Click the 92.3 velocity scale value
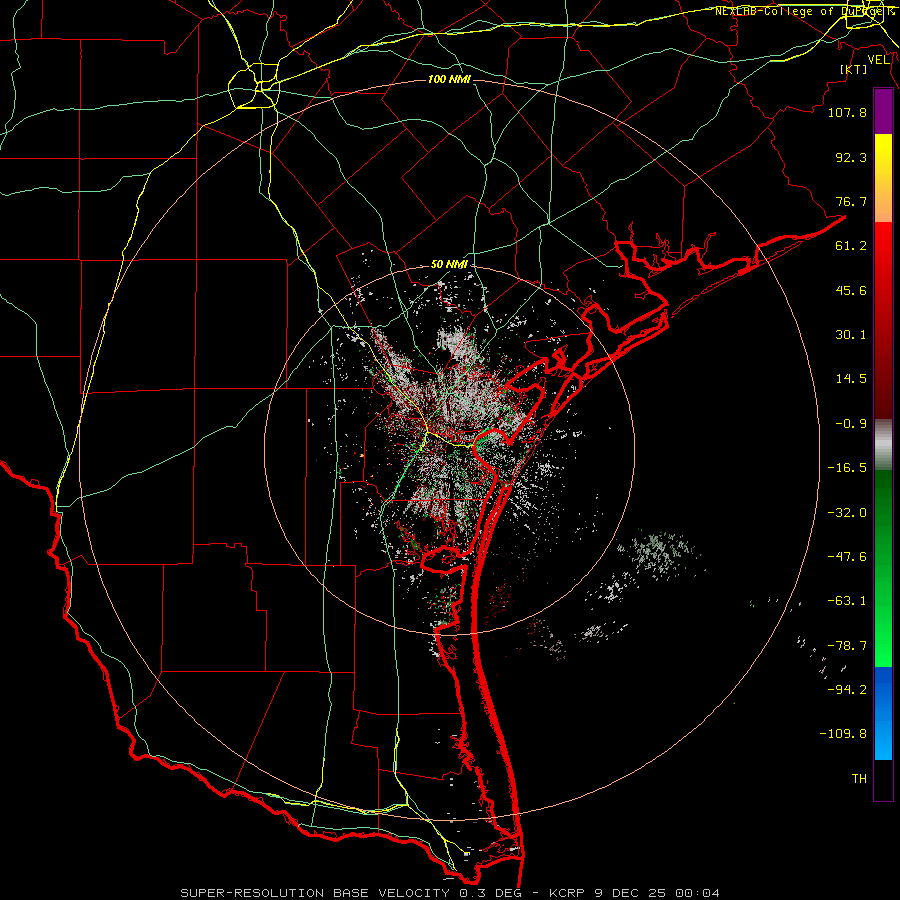900x900 pixels. (x=851, y=157)
